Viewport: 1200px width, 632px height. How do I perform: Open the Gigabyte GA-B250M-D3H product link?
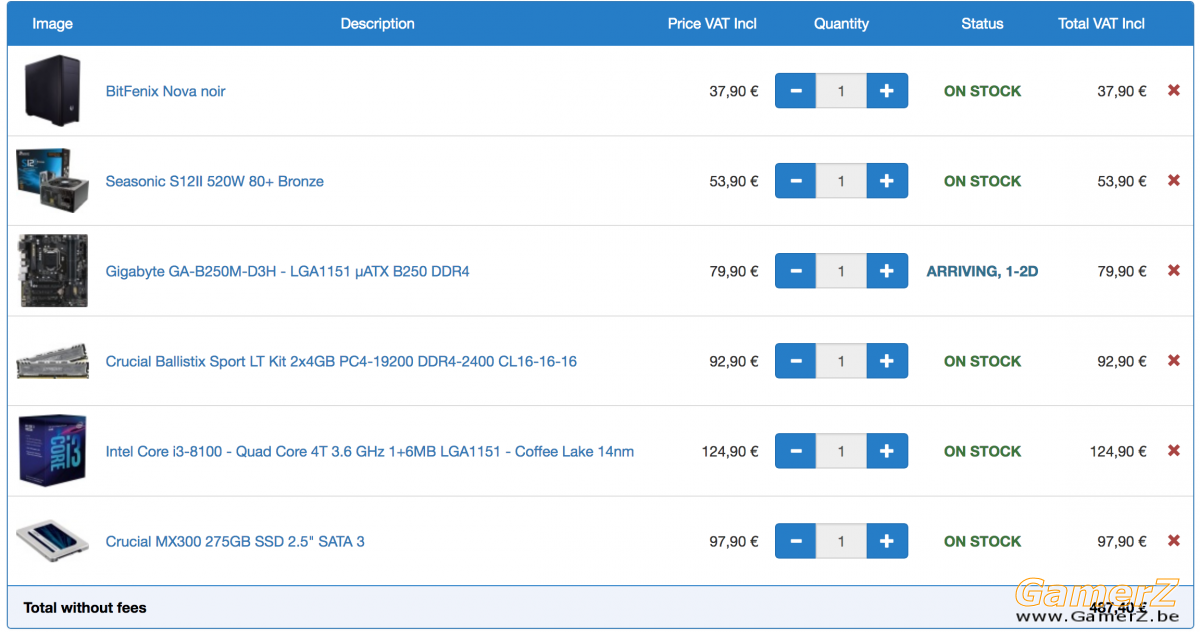[288, 271]
